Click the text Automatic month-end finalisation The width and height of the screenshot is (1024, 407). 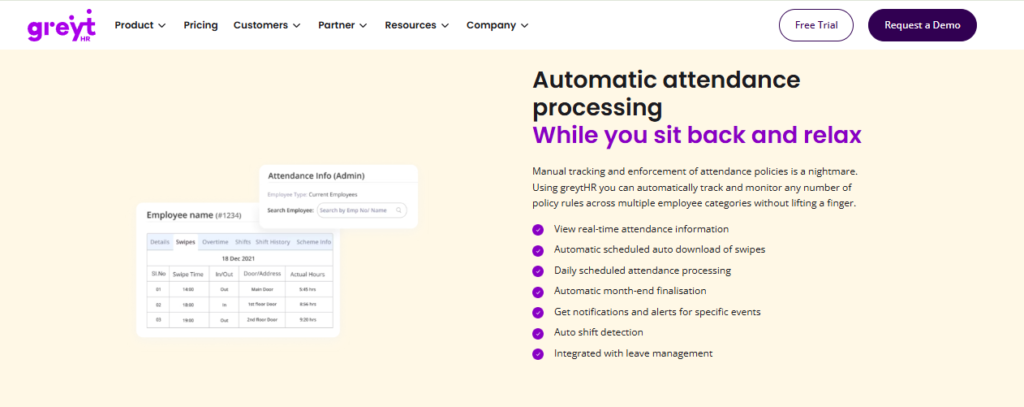pos(630,291)
